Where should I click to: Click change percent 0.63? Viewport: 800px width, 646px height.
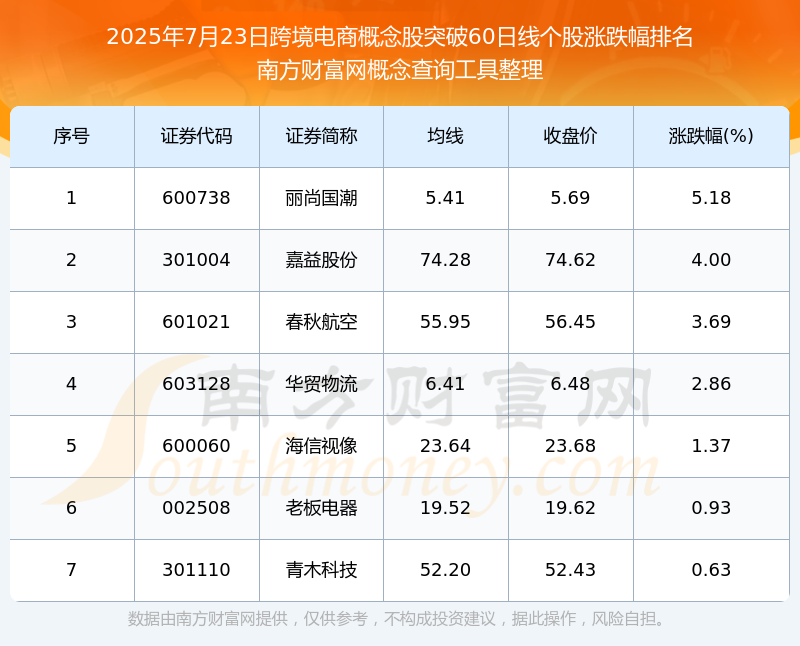point(711,570)
